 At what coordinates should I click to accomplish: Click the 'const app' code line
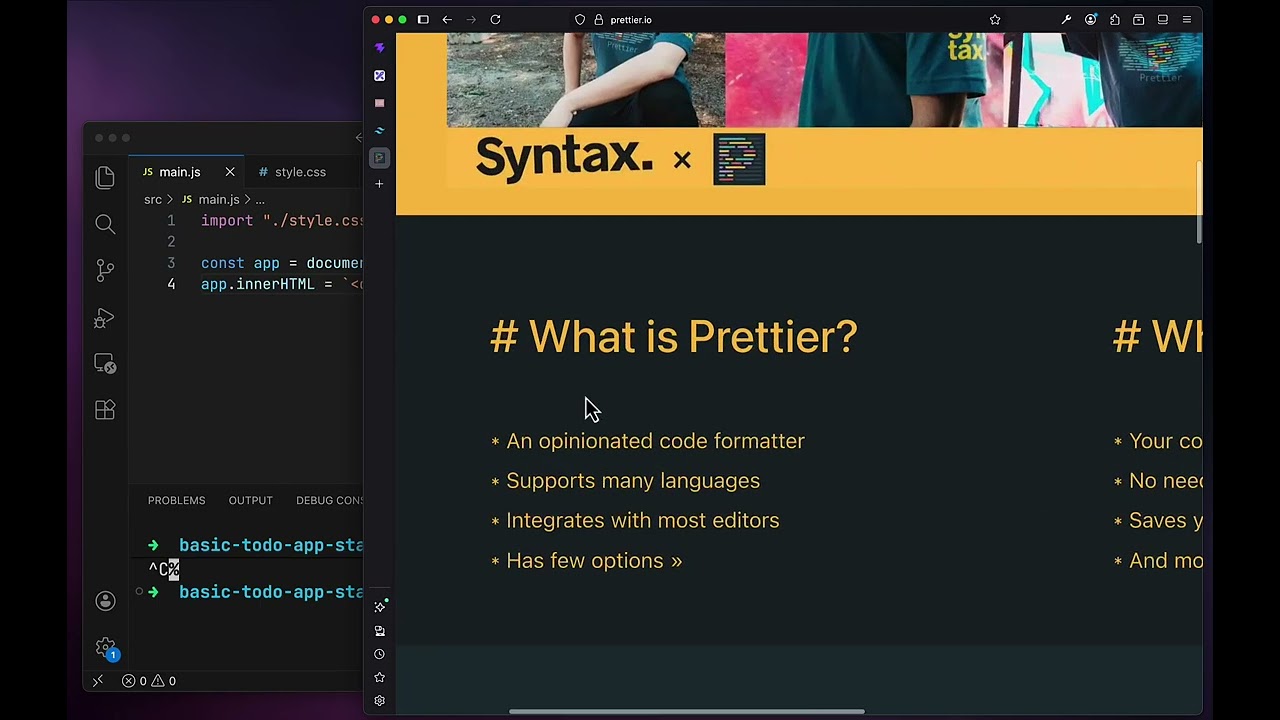pos(282,263)
